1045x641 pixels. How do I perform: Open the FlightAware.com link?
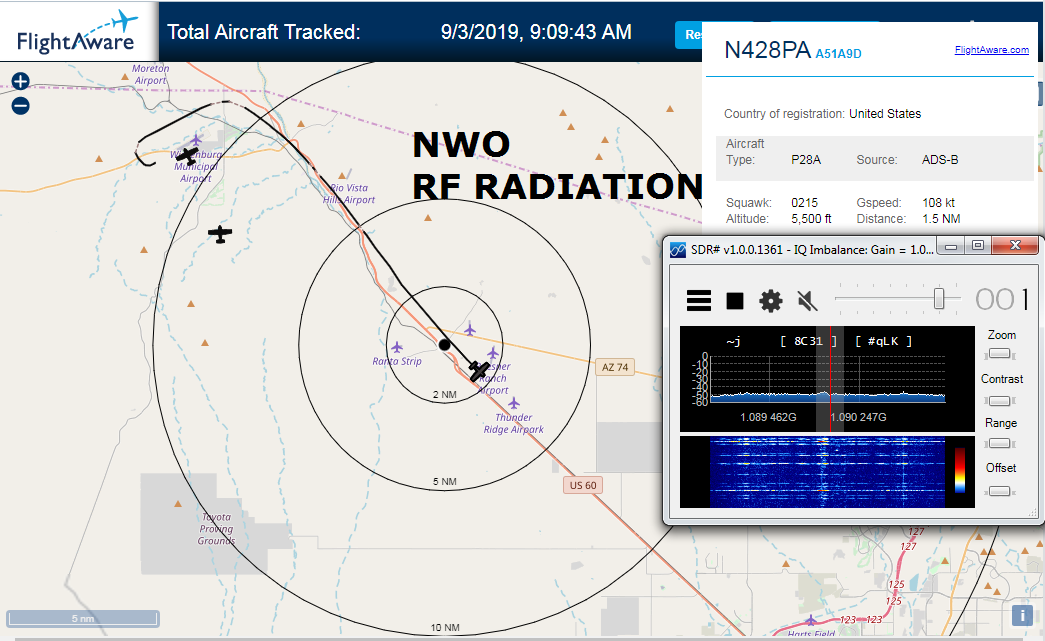pyautogui.click(x=991, y=50)
